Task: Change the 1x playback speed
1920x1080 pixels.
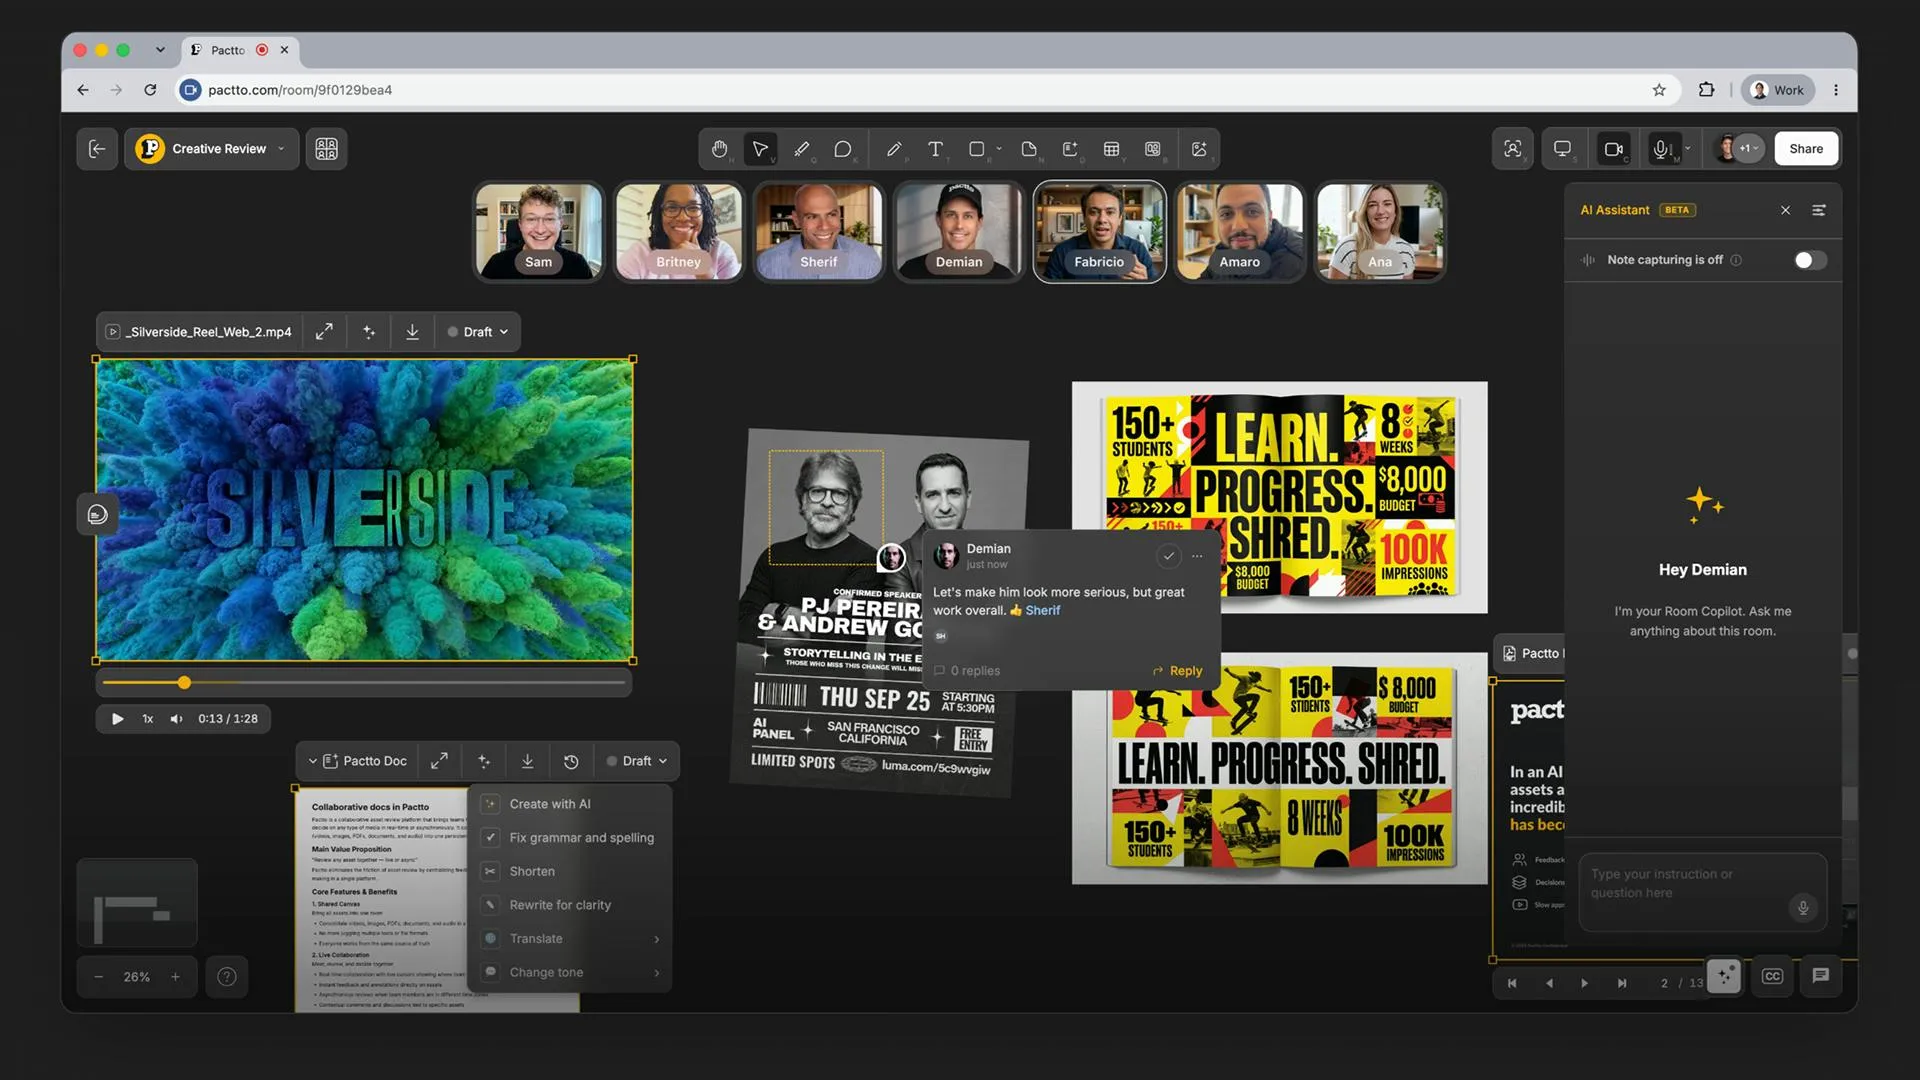Action: [147, 719]
